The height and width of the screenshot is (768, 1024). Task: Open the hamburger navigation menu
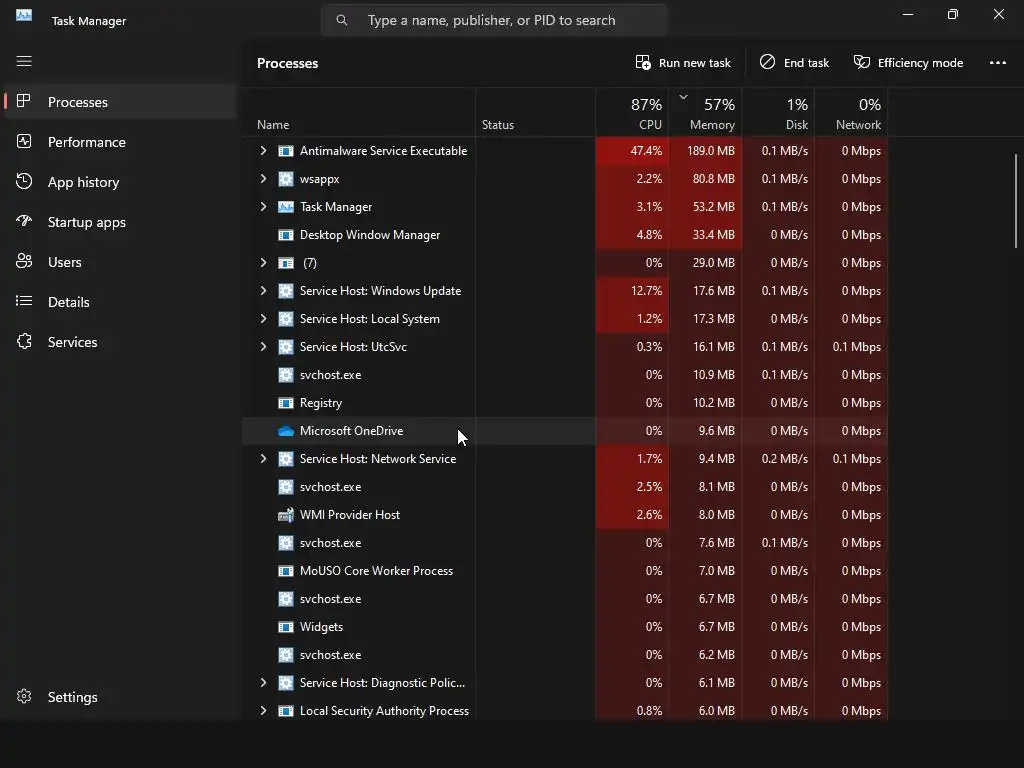point(24,61)
